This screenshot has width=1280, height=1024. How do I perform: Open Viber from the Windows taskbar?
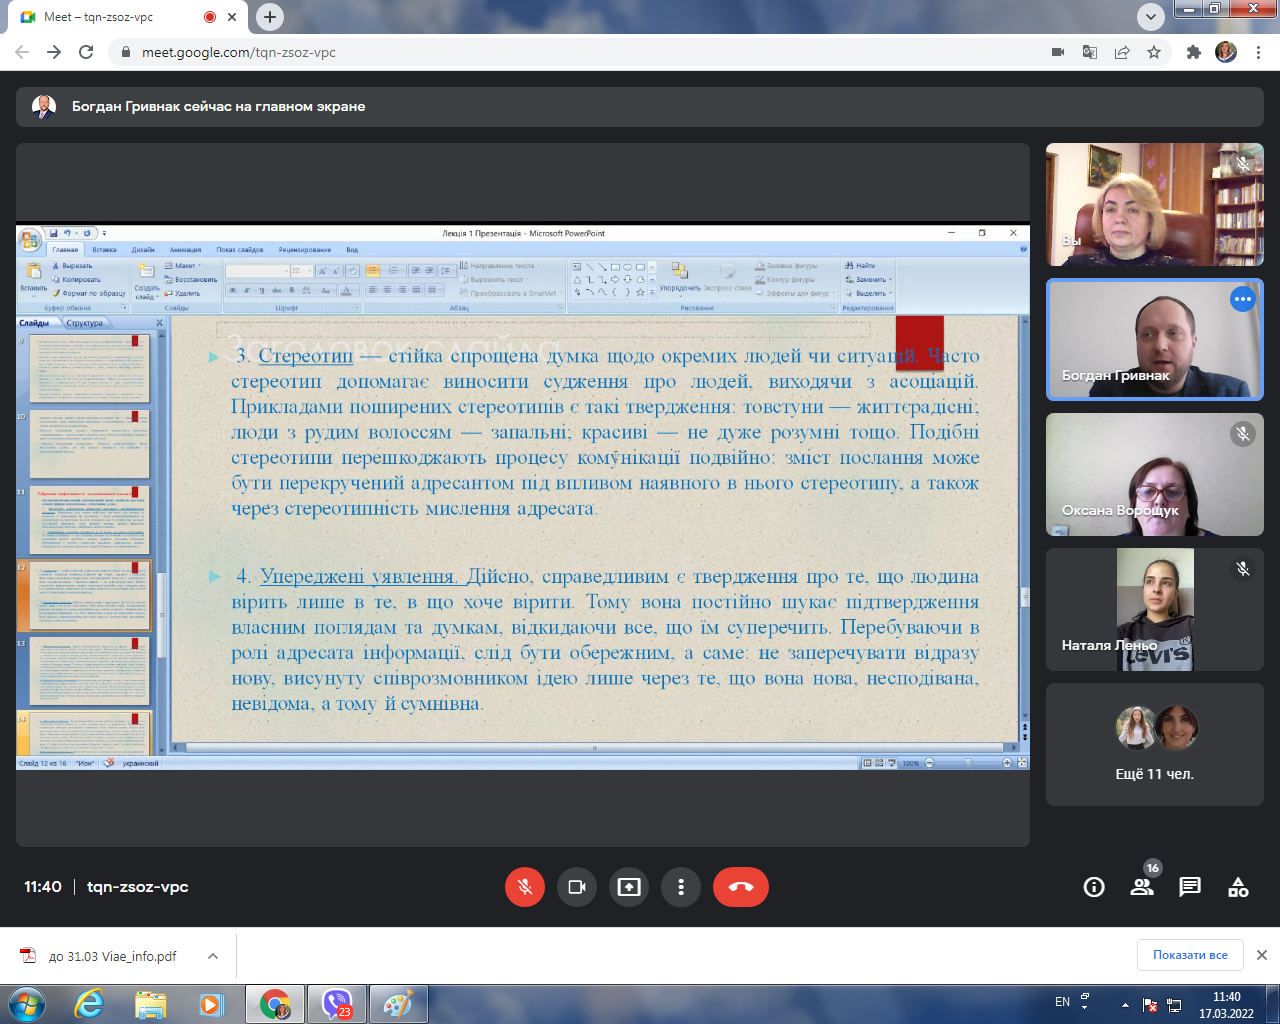tap(338, 1004)
